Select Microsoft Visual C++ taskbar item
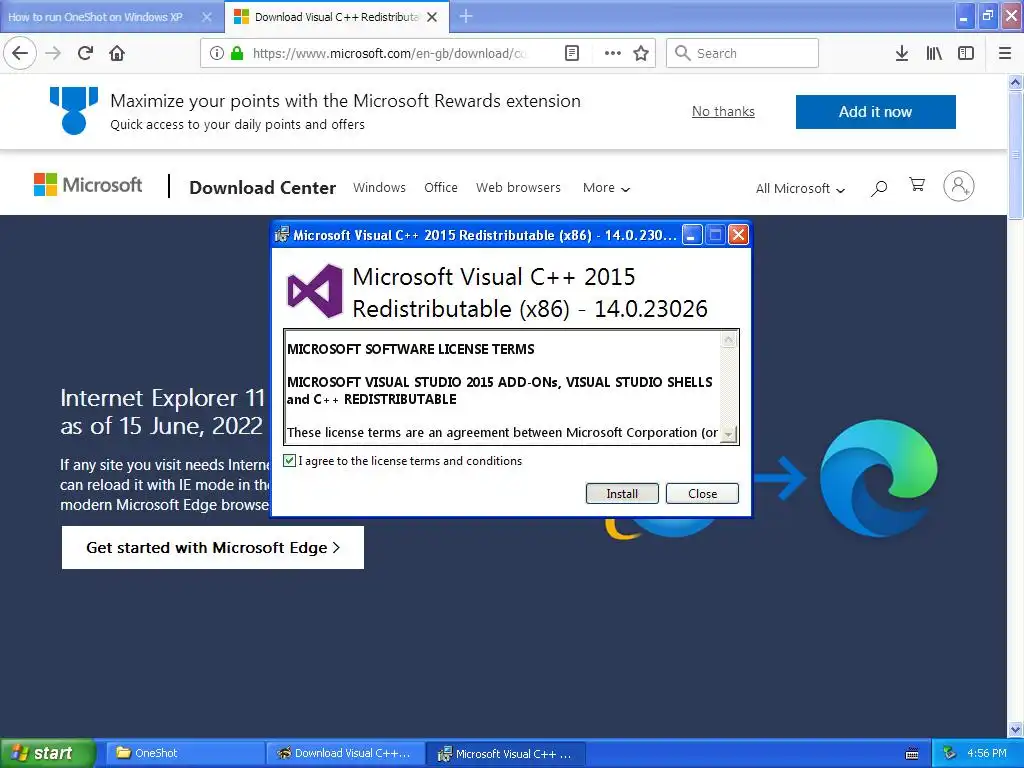 click(505, 754)
